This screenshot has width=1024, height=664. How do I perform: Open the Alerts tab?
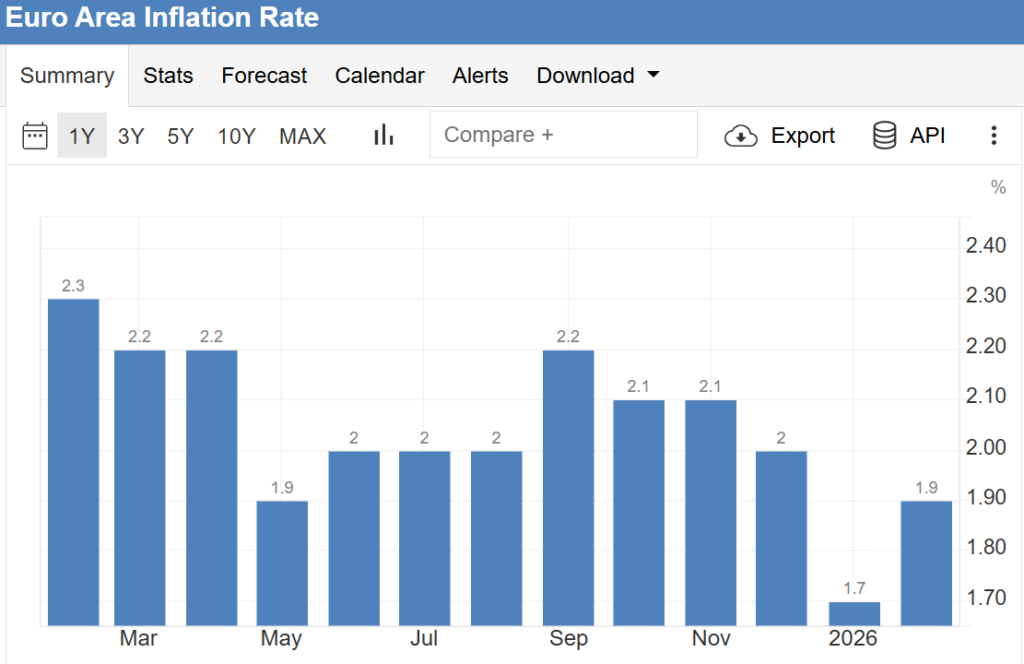coord(480,76)
